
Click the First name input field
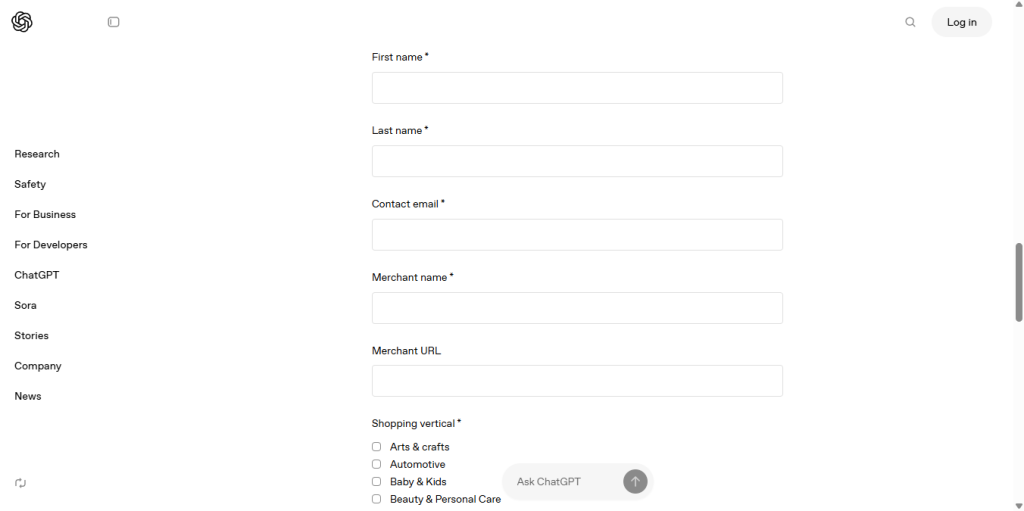coord(577,88)
